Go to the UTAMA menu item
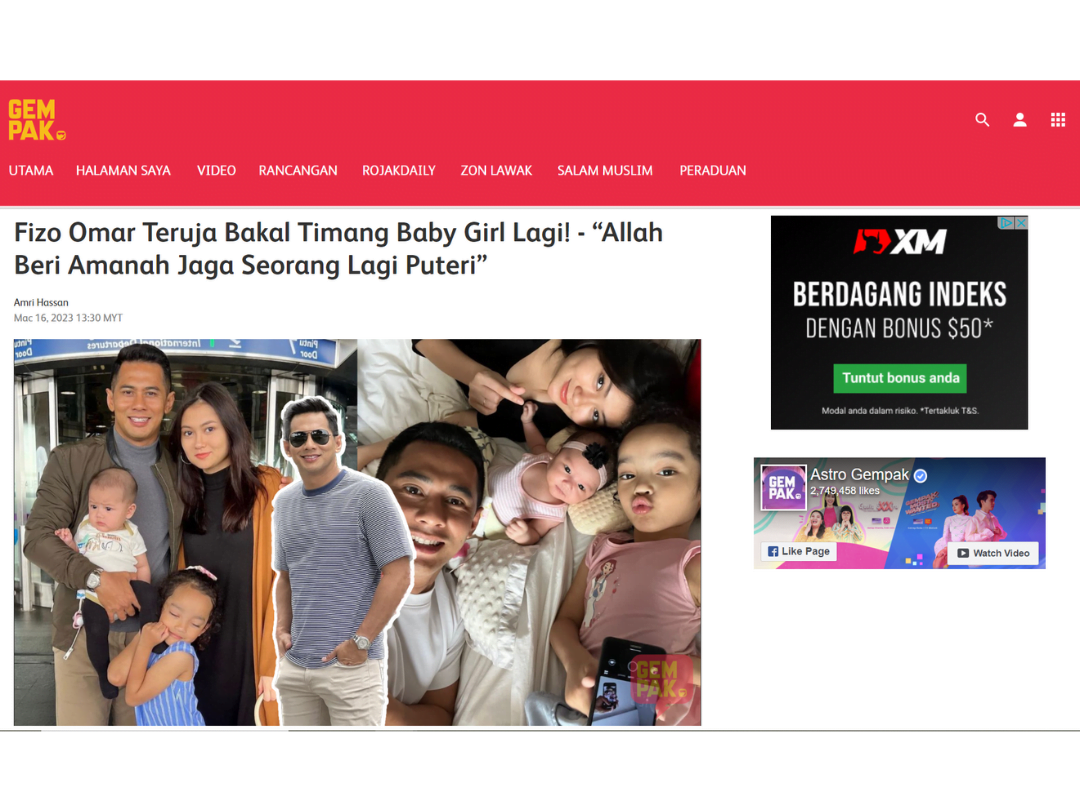The height and width of the screenshot is (800, 1080). (x=31, y=170)
